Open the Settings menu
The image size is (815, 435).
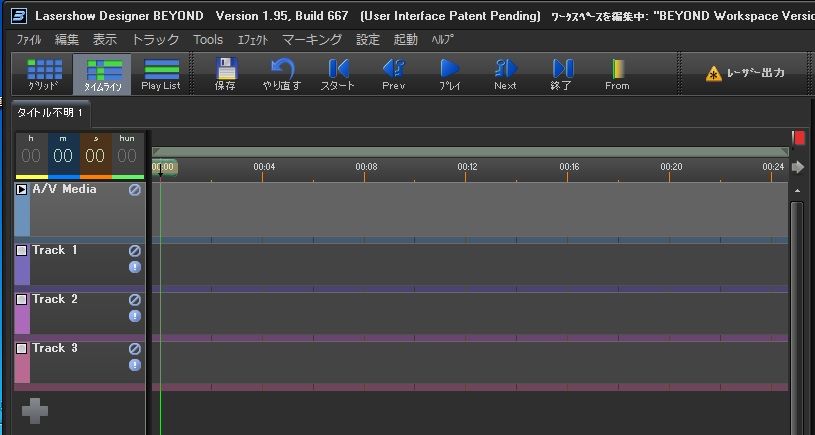(368, 39)
